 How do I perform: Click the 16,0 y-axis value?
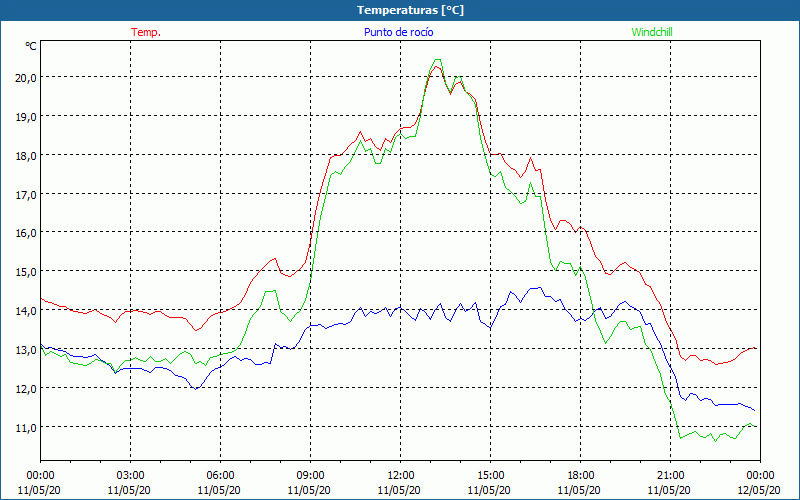26,233
